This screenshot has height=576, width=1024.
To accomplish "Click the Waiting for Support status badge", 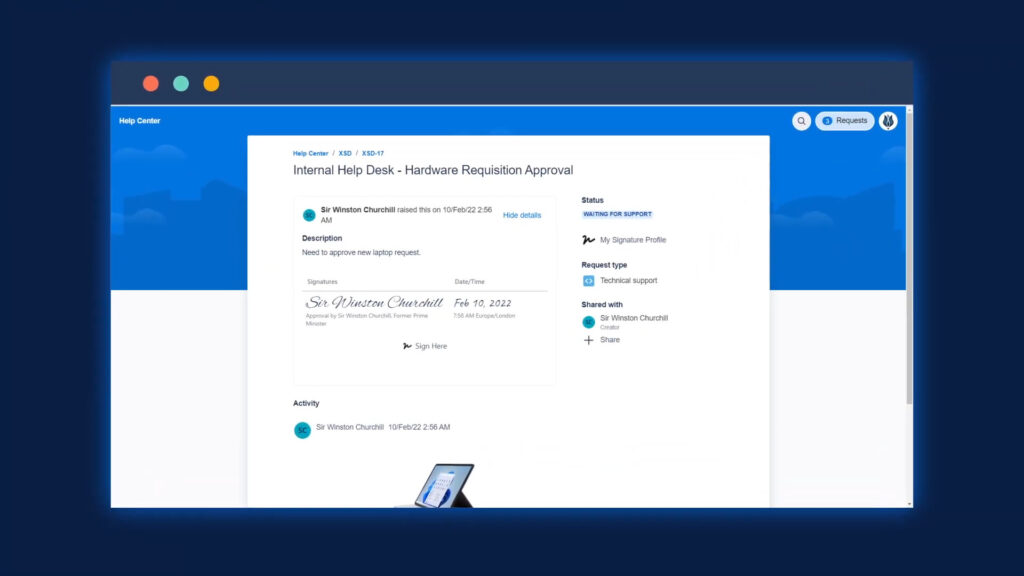I will point(617,214).
